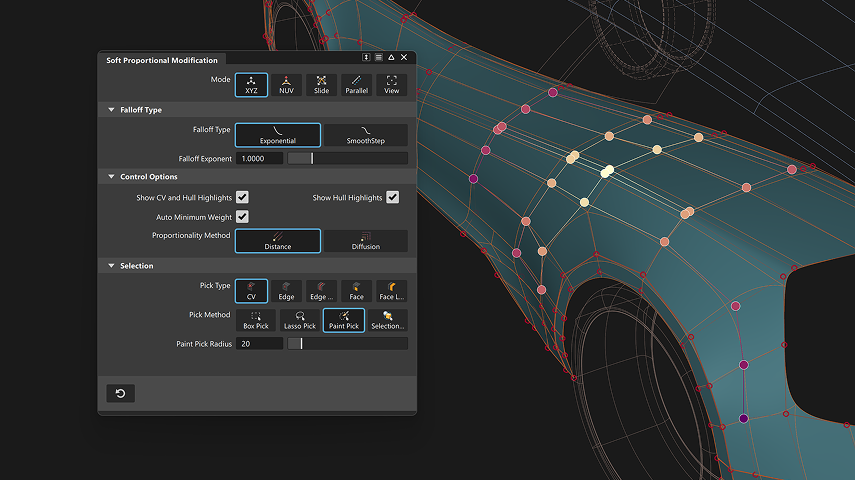Choose the Parallel mode icon
Image resolution: width=855 pixels, height=480 pixels.
pyautogui.click(x=356, y=85)
